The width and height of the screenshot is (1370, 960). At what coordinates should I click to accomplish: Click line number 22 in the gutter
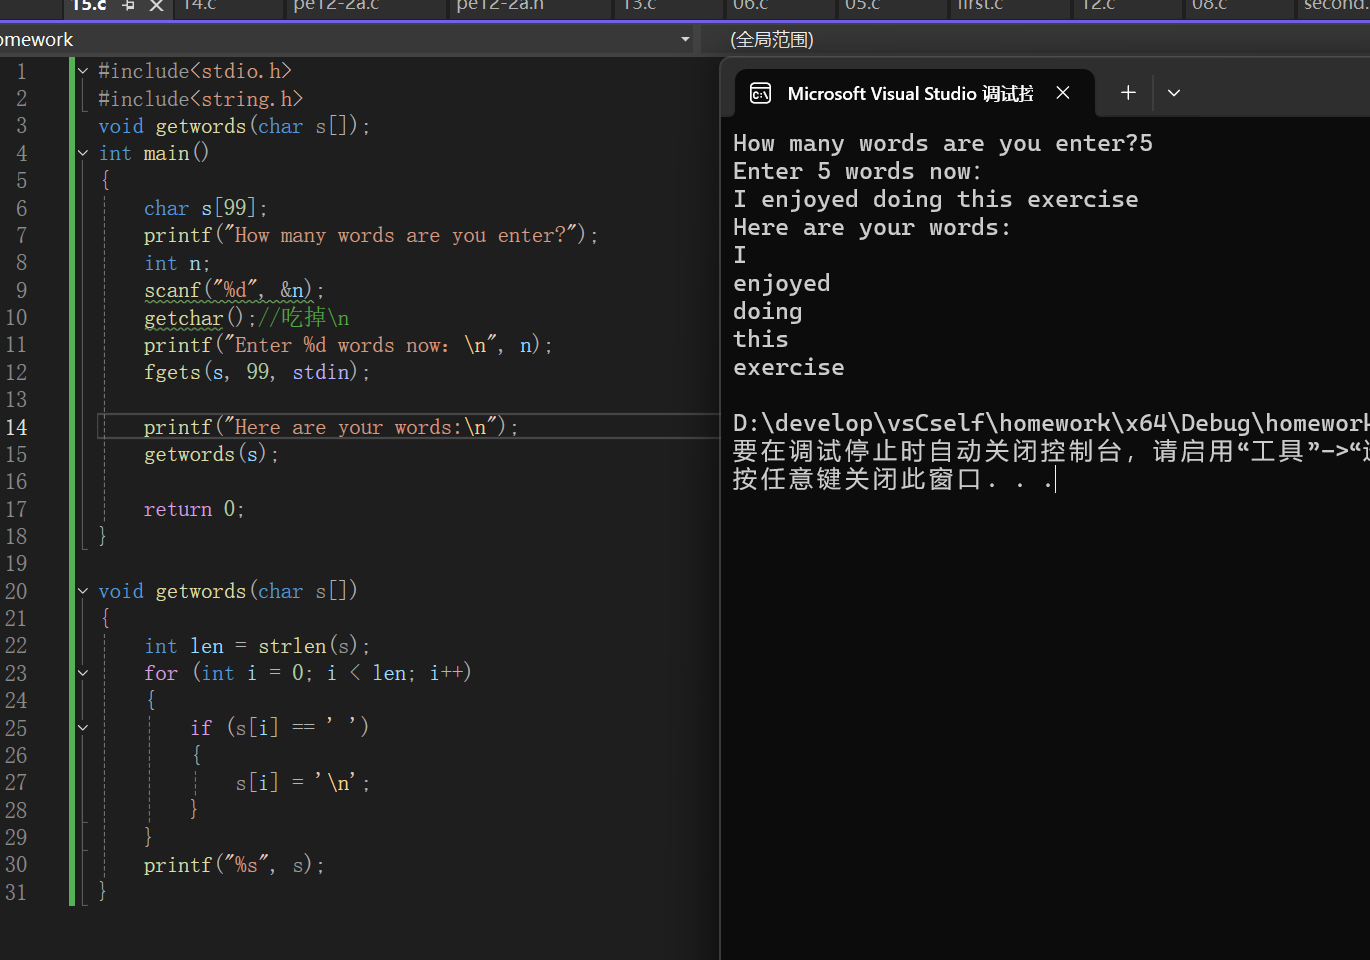[17, 646]
